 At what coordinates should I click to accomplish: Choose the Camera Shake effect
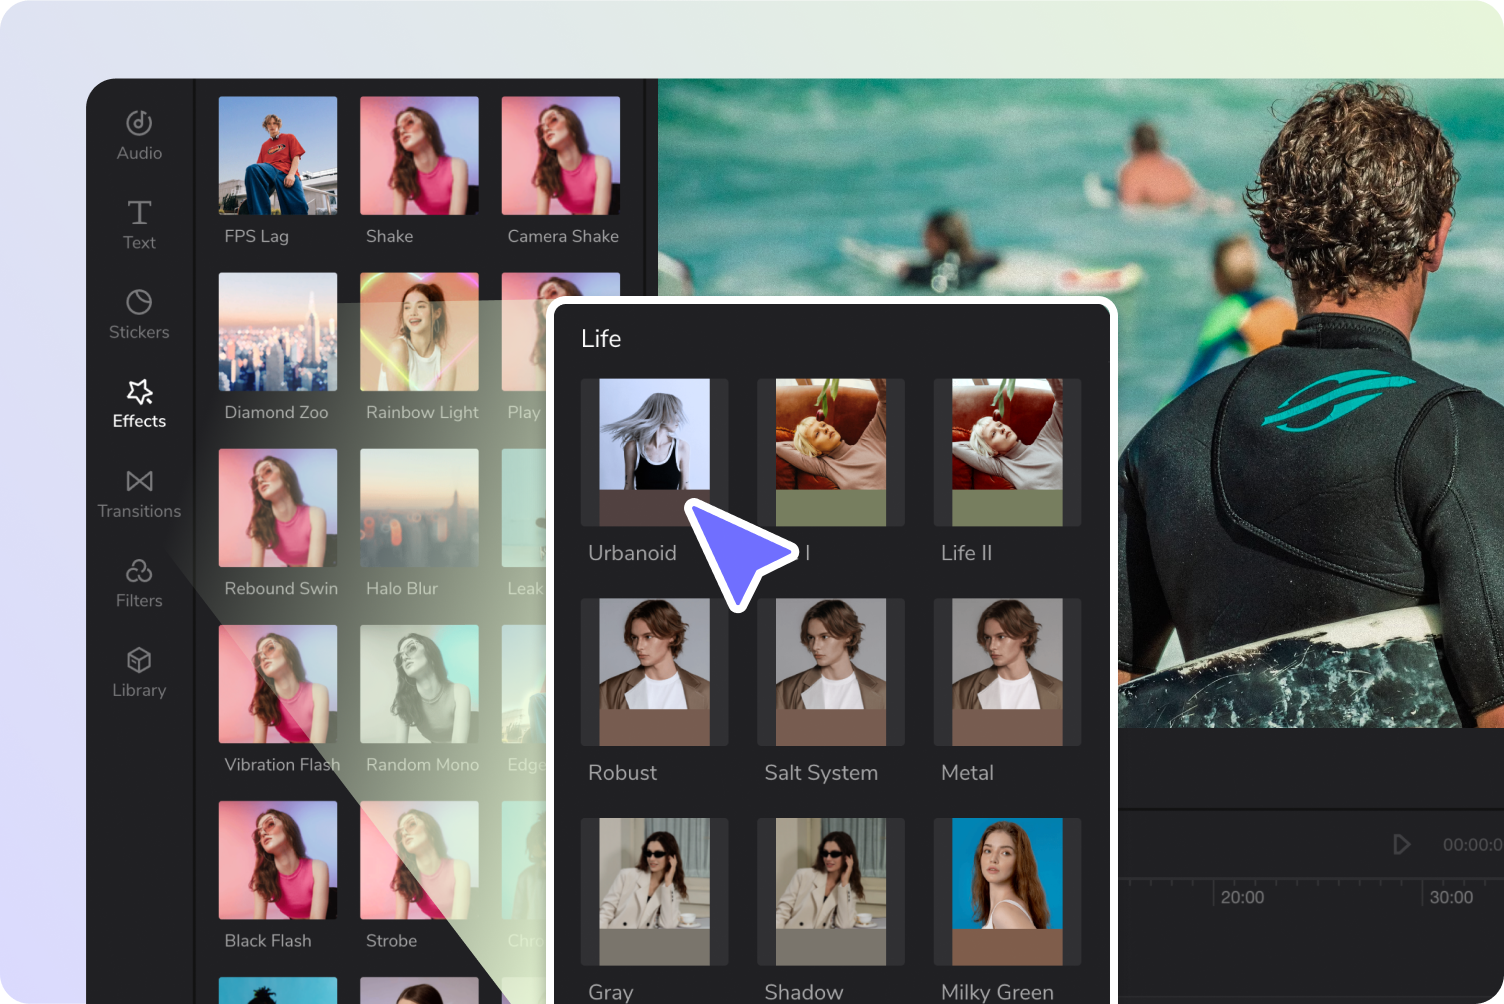pos(560,155)
